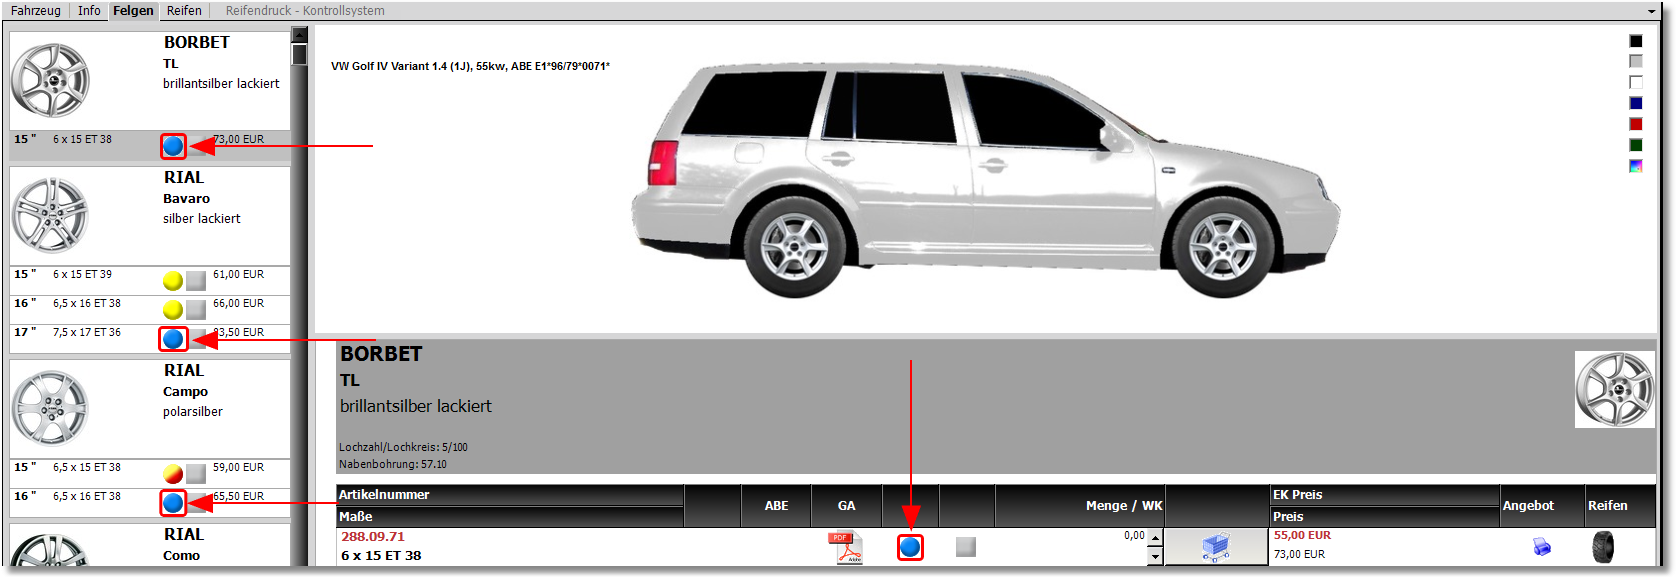This screenshot has height=580, width=1677.
Task: Click the price 61,00 EUR
Action: coord(238,274)
